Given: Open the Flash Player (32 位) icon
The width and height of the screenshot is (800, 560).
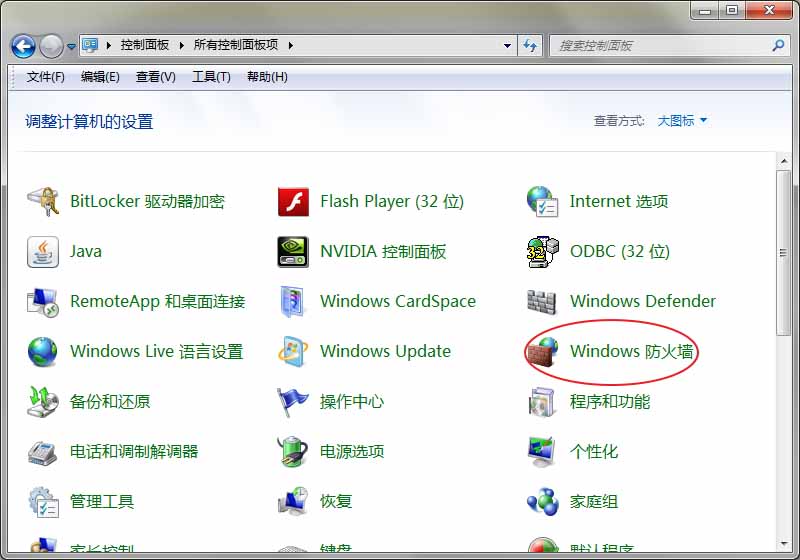Looking at the screenshot, I should tap(293, 201).
